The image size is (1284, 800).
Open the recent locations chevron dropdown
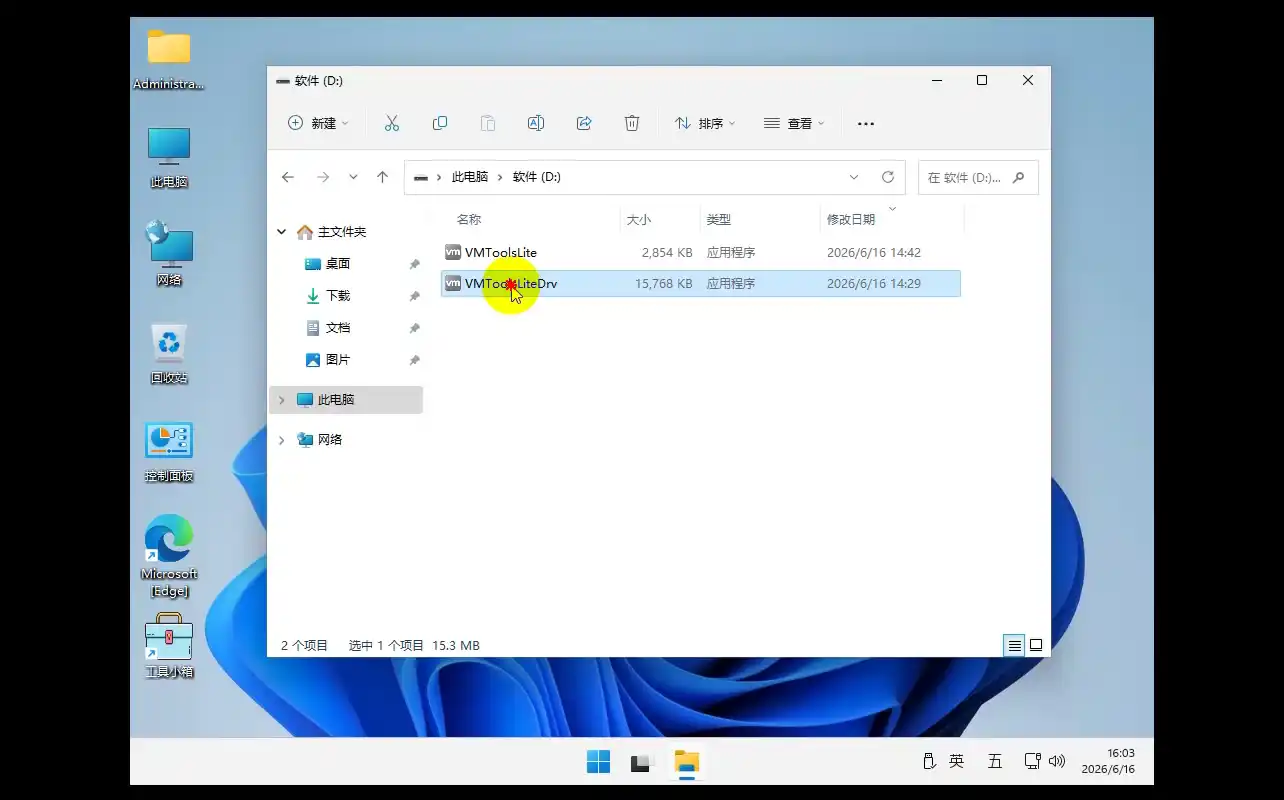pos(353,177)
